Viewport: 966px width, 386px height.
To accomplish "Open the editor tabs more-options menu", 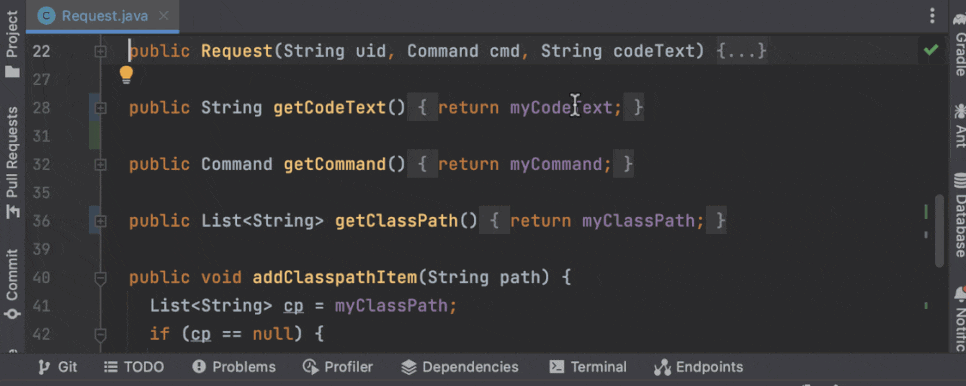I will pyautogui.click(x=933, y=15).
